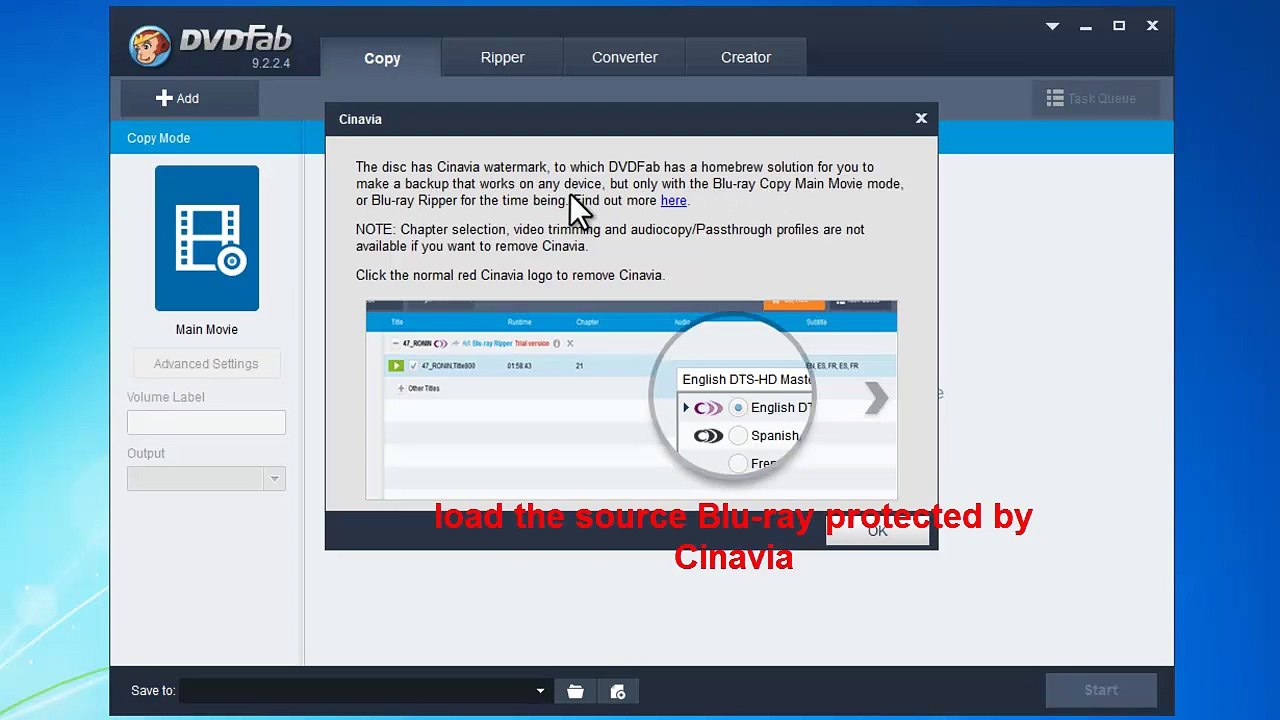Viewport: 1280px width, 720px height.
Task: Browse output folder with folder icon
Action: pyautogui.click(x=575, y=691)
